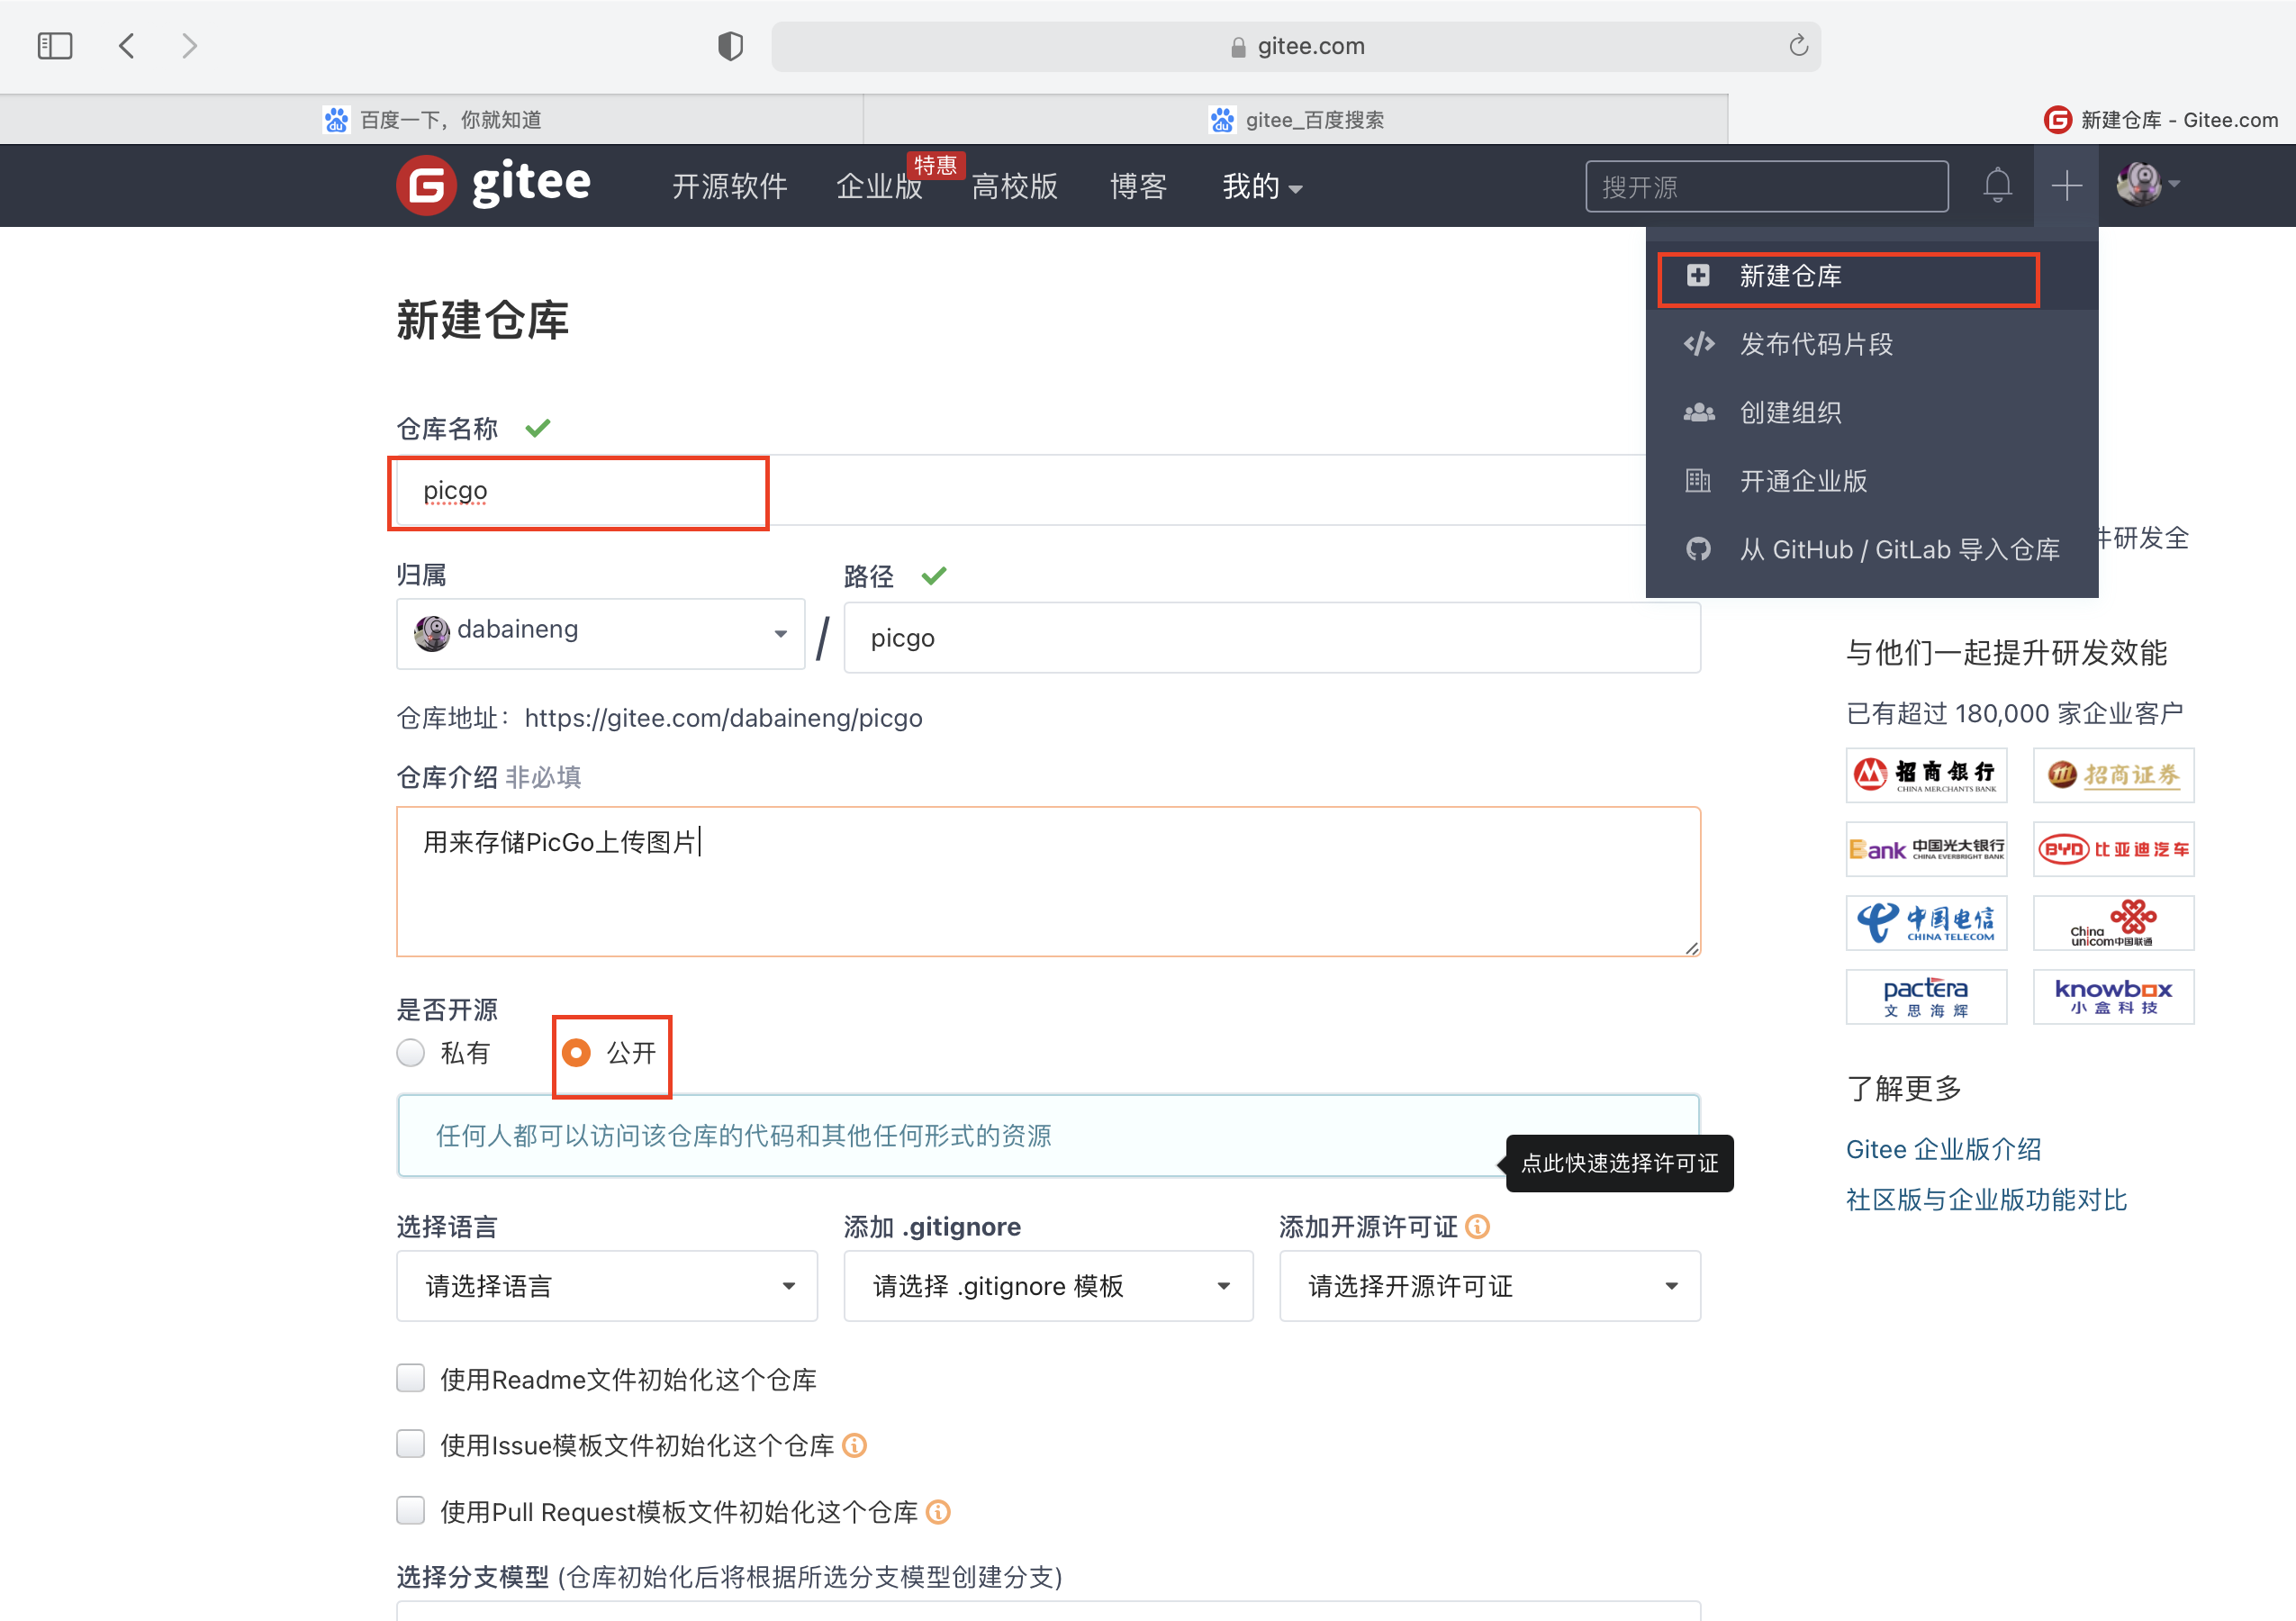
Task: Switch to the 新建仓库 - Gitee.com tab
Action: 2160,120
